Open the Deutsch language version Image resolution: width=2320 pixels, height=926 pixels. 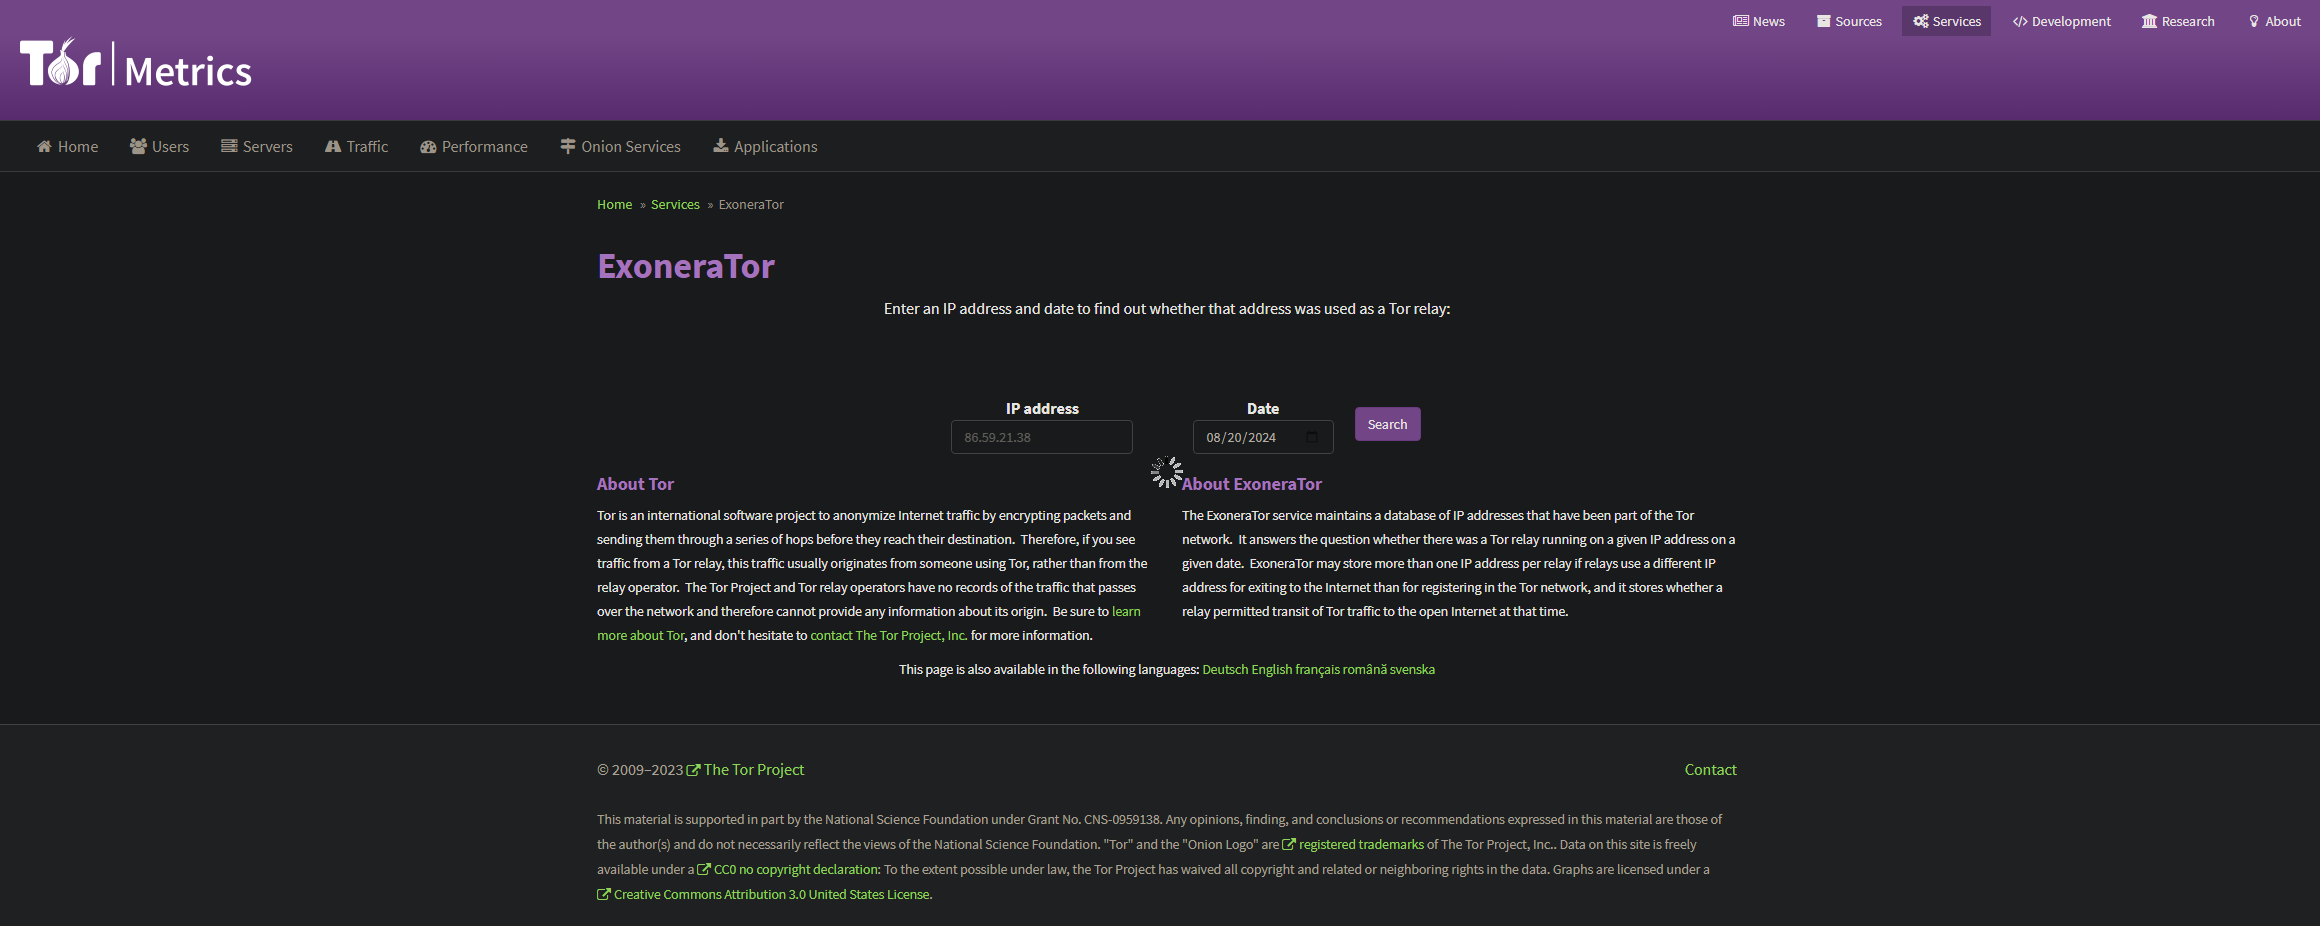tap(1224, 669)
